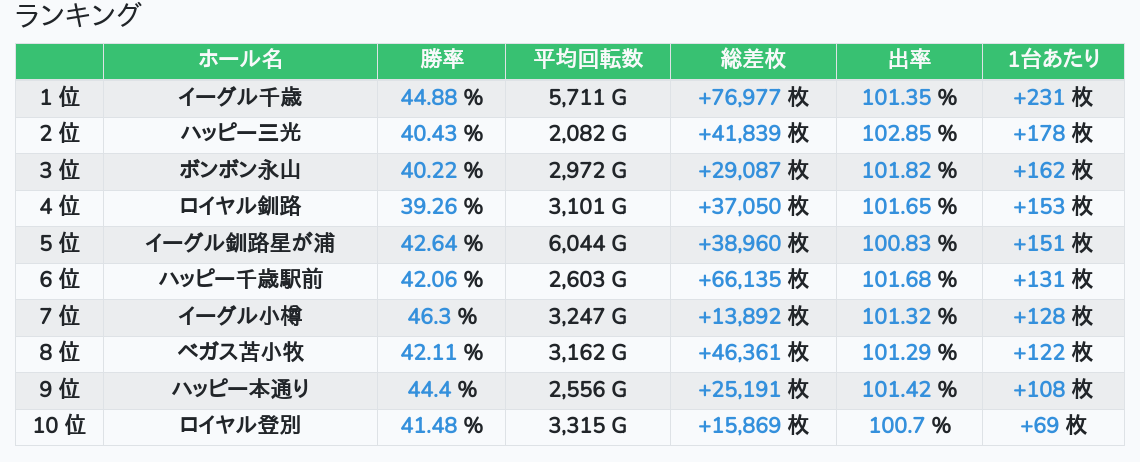Click the ボンボン永山 hall name
The image size is (1140, 462).
click(240, 170)
